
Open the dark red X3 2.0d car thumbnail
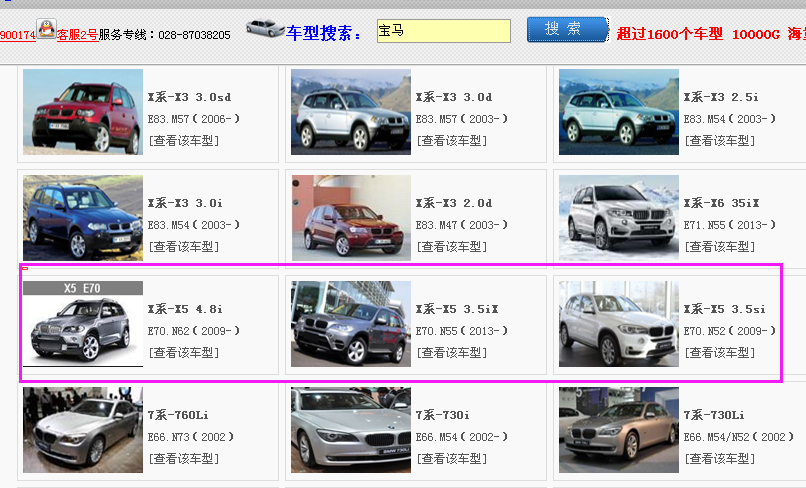[351, 218]
